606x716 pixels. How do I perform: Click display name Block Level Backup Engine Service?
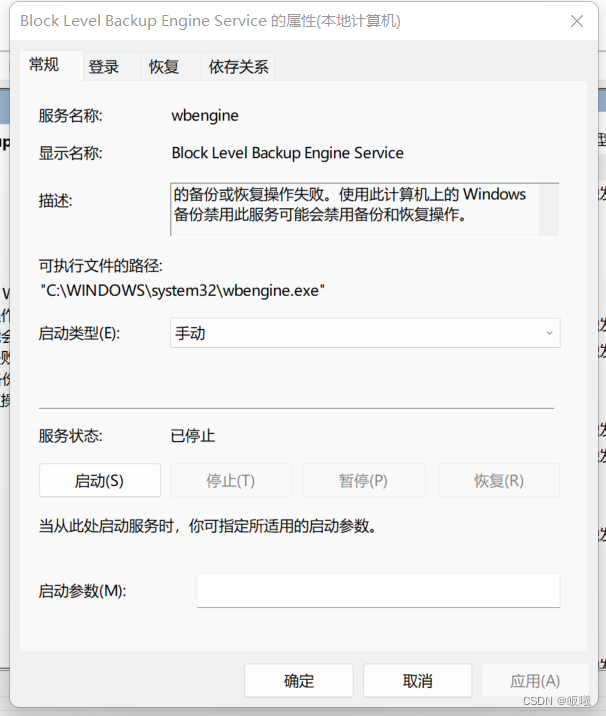tap(288, 153)
